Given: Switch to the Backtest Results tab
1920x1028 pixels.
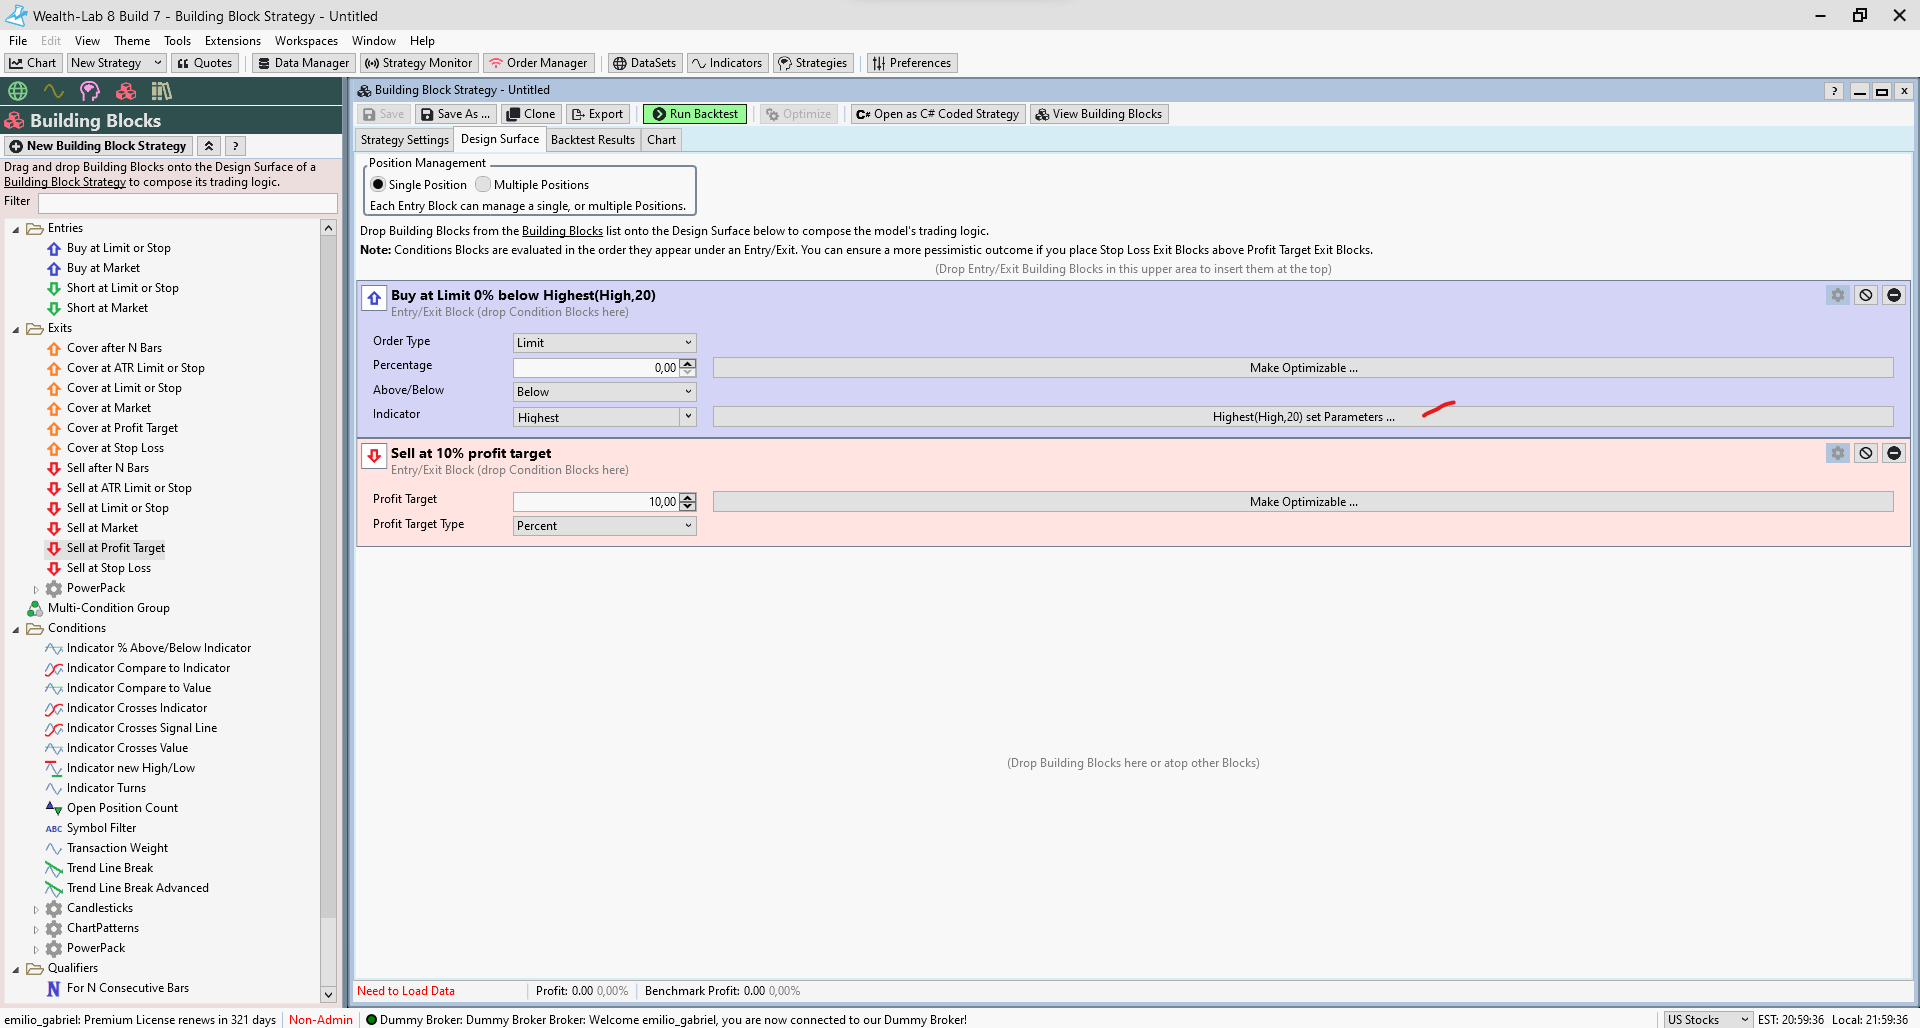Looking at the screenshot, I should (x=592, y=140).
